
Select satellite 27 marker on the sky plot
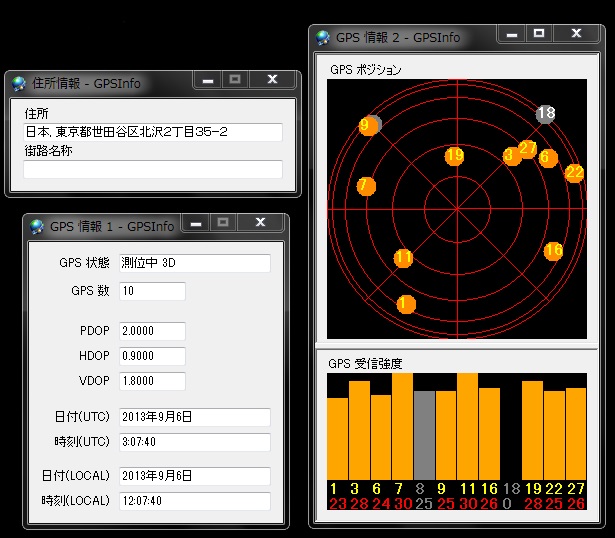click(x=528, y=149)
